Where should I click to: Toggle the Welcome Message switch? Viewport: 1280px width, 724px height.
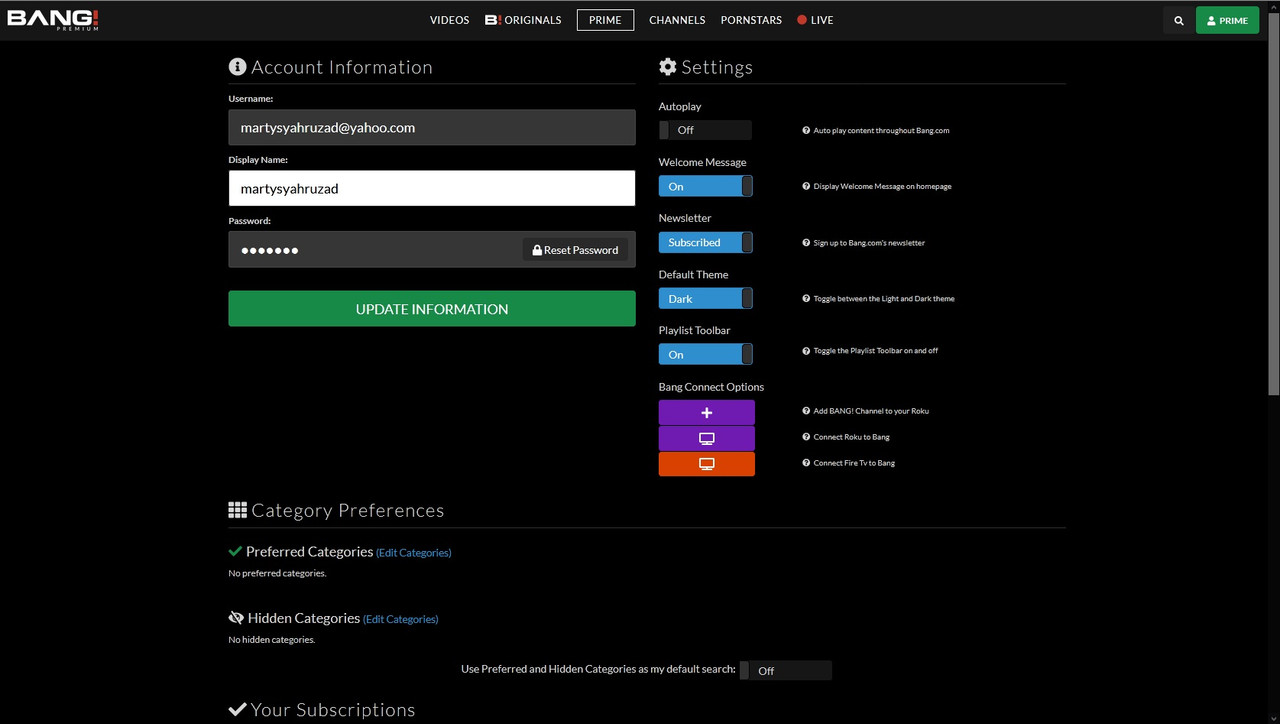706,186
